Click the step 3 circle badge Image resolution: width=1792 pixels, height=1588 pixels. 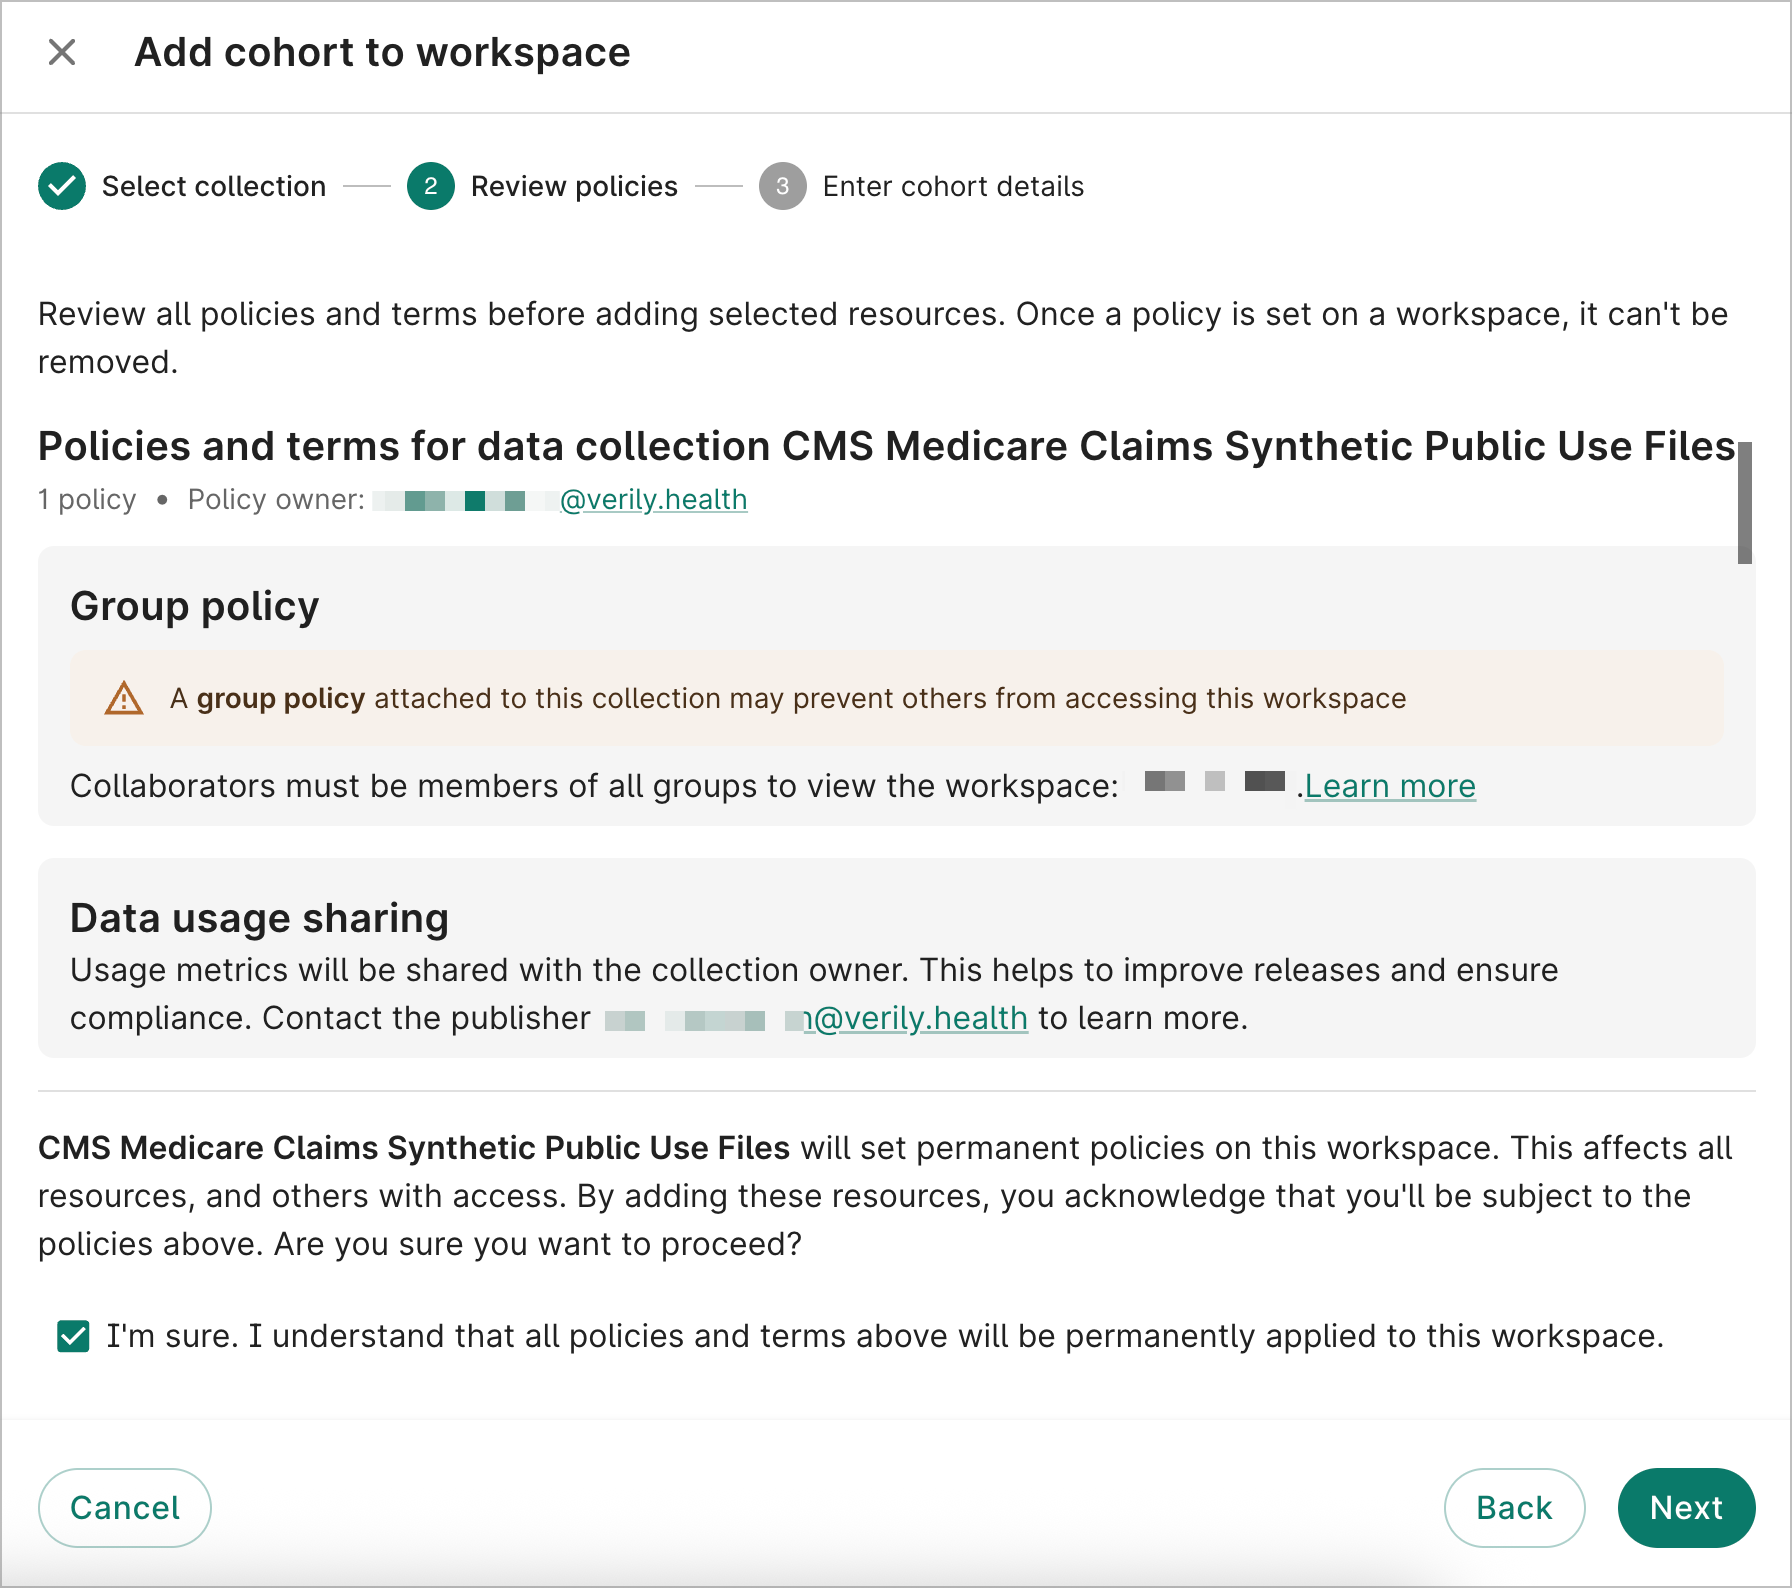784,186
